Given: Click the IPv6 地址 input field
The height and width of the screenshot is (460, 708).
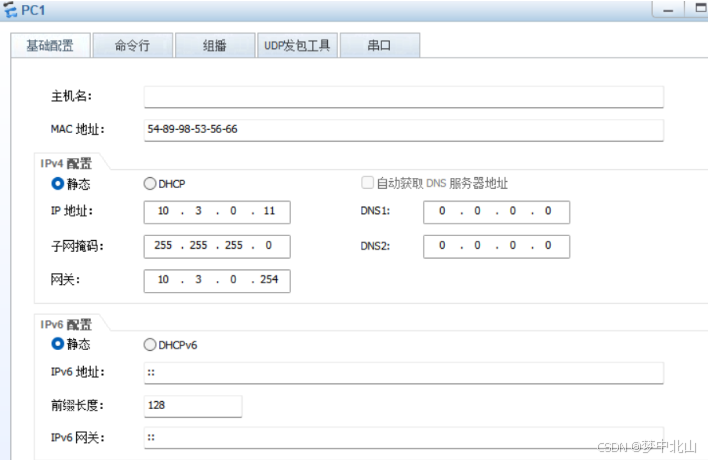Looking at the screenshot, I should pos(404,373).
